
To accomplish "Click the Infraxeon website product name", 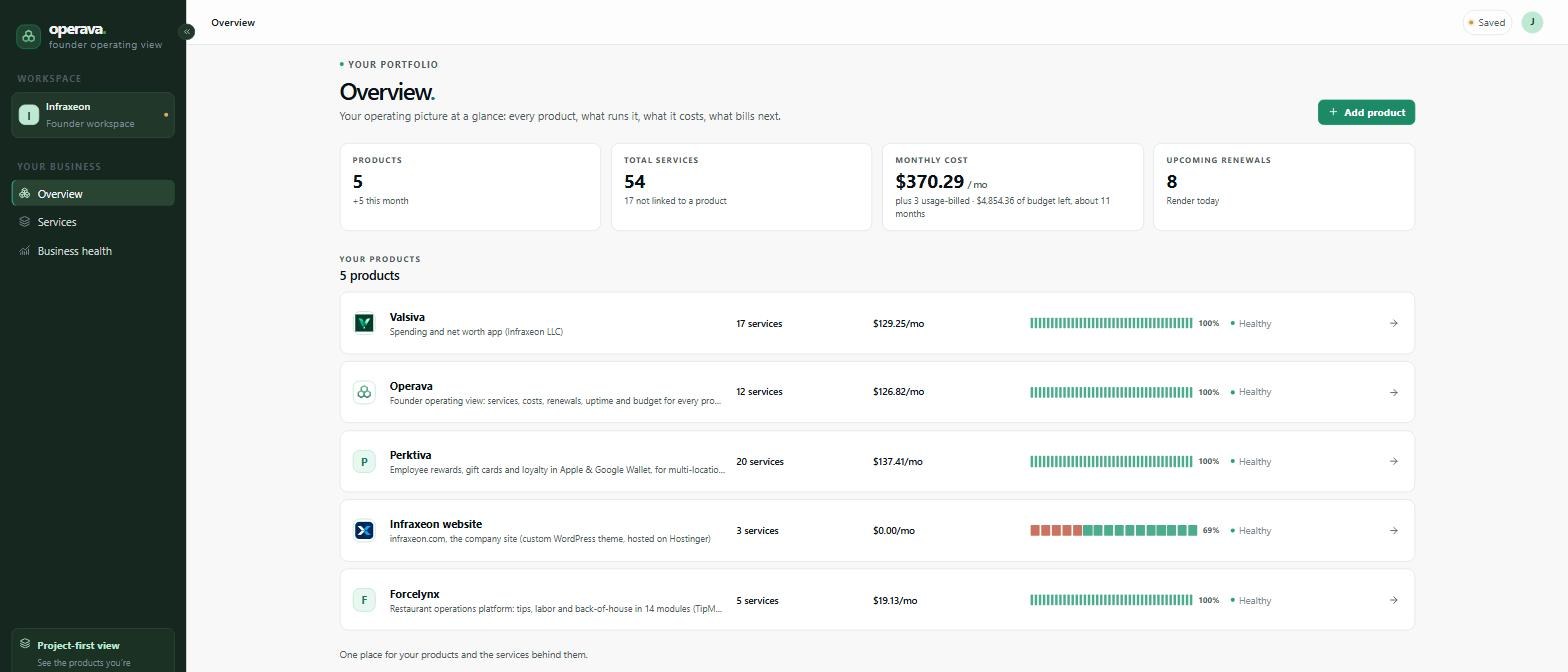I will [x=436, y=524].
